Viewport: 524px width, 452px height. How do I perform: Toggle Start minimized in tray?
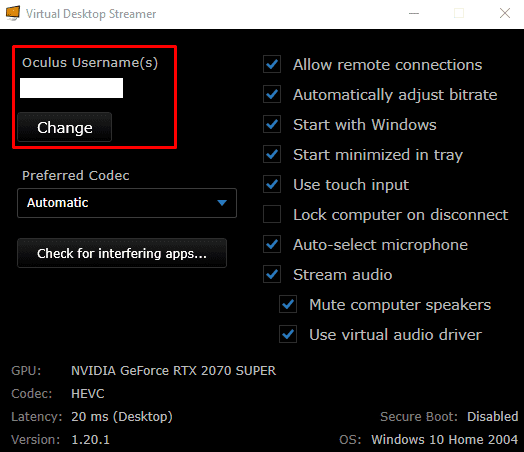pyautogui.click(x=272, y=154)
